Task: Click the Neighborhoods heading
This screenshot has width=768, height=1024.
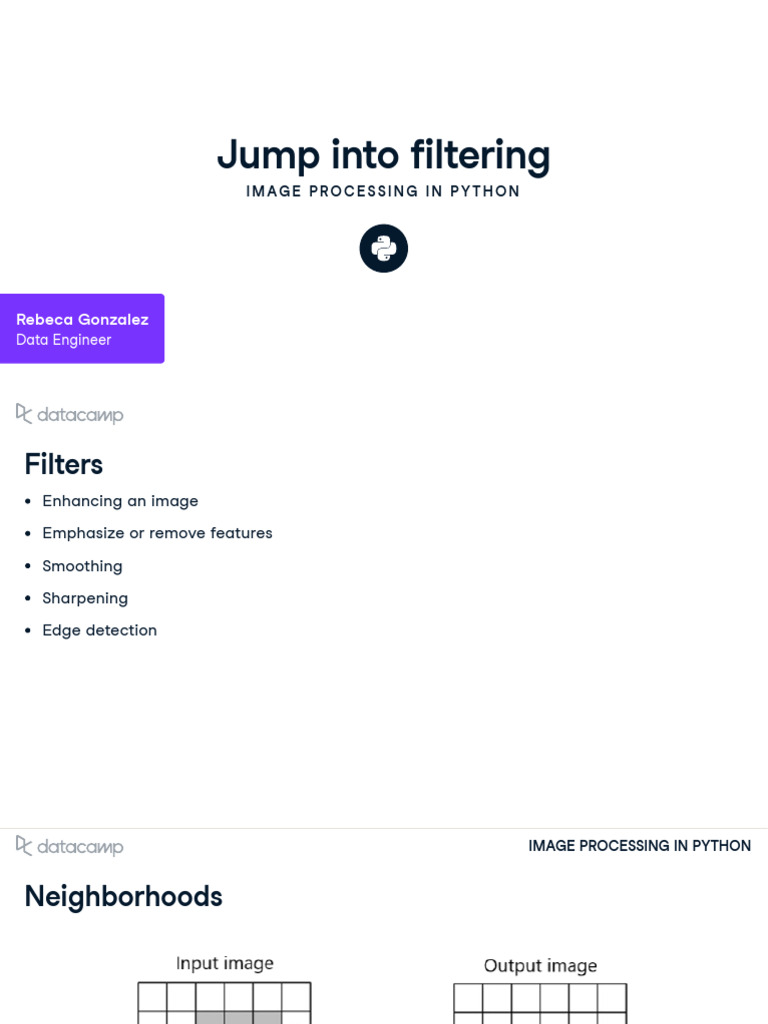Action: (x=123, y=897)
